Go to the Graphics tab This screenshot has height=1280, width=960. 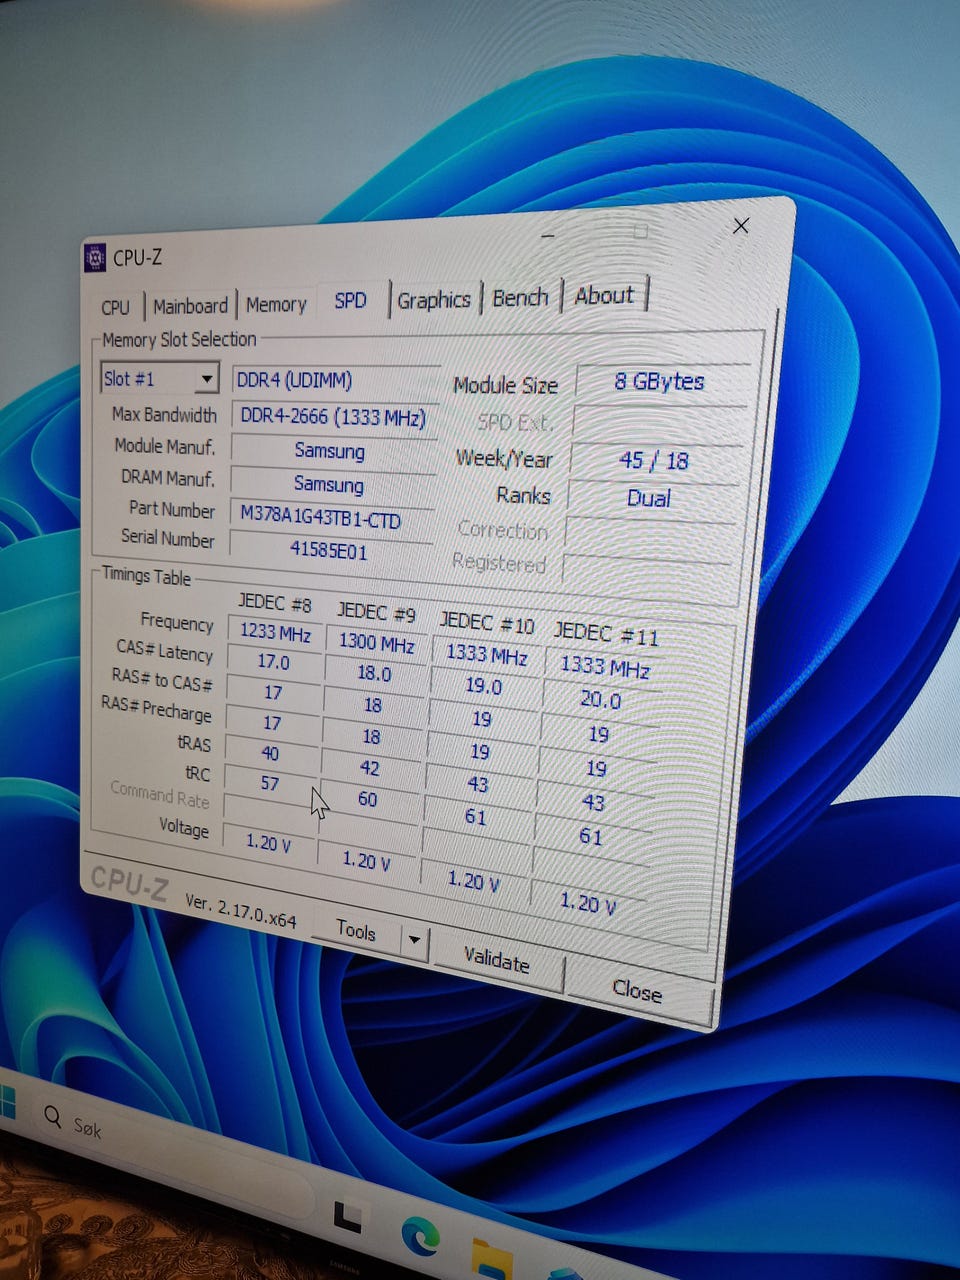(x=434, y=299)
